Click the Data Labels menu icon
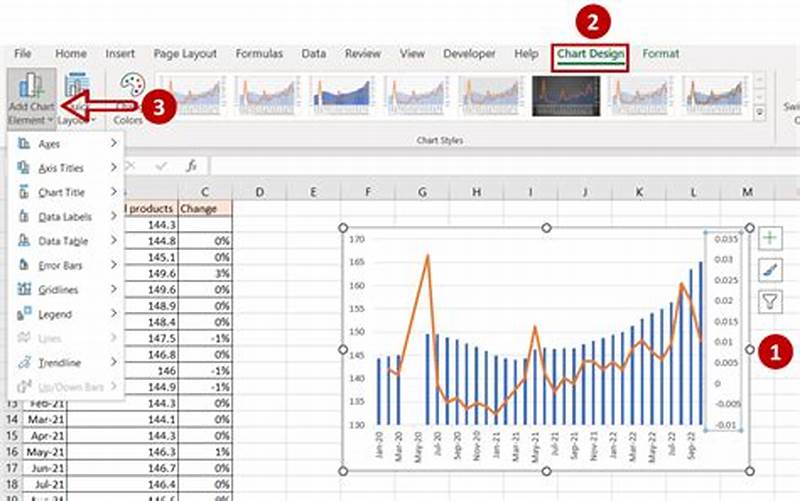Image resolution: width=800 pixels, height=501 pixels. pyautogui.click(x=24, y=216)
